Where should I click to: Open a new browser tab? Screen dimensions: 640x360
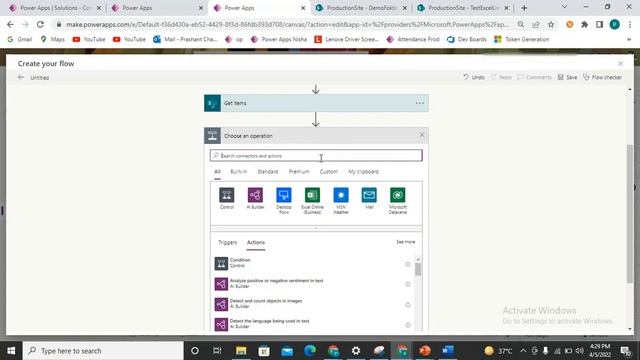pyautogui.click(x=524, y=8)
